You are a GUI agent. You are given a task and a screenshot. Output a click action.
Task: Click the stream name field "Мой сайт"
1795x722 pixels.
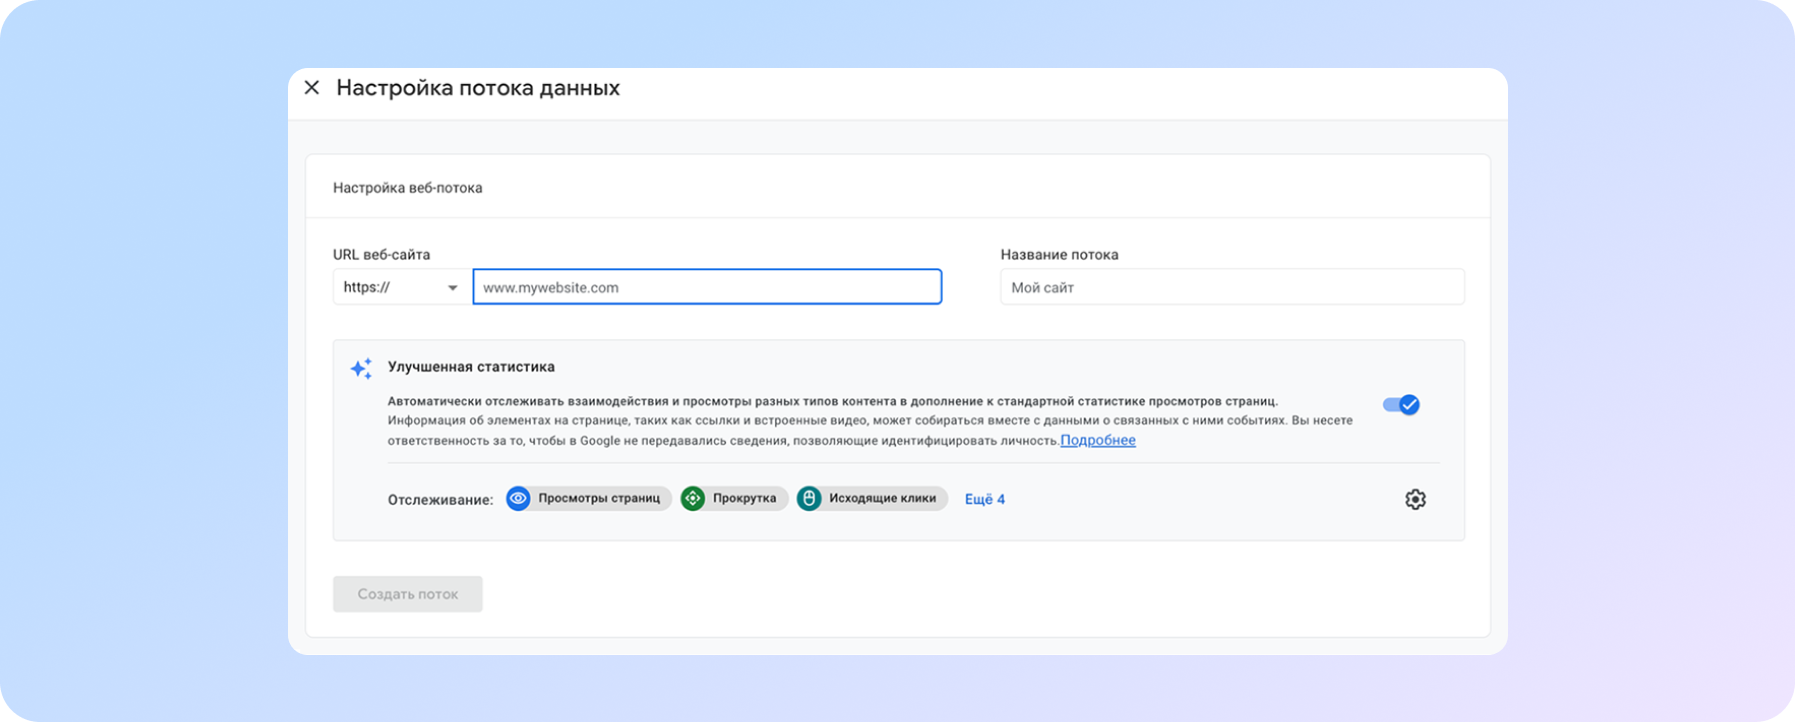1231,287
